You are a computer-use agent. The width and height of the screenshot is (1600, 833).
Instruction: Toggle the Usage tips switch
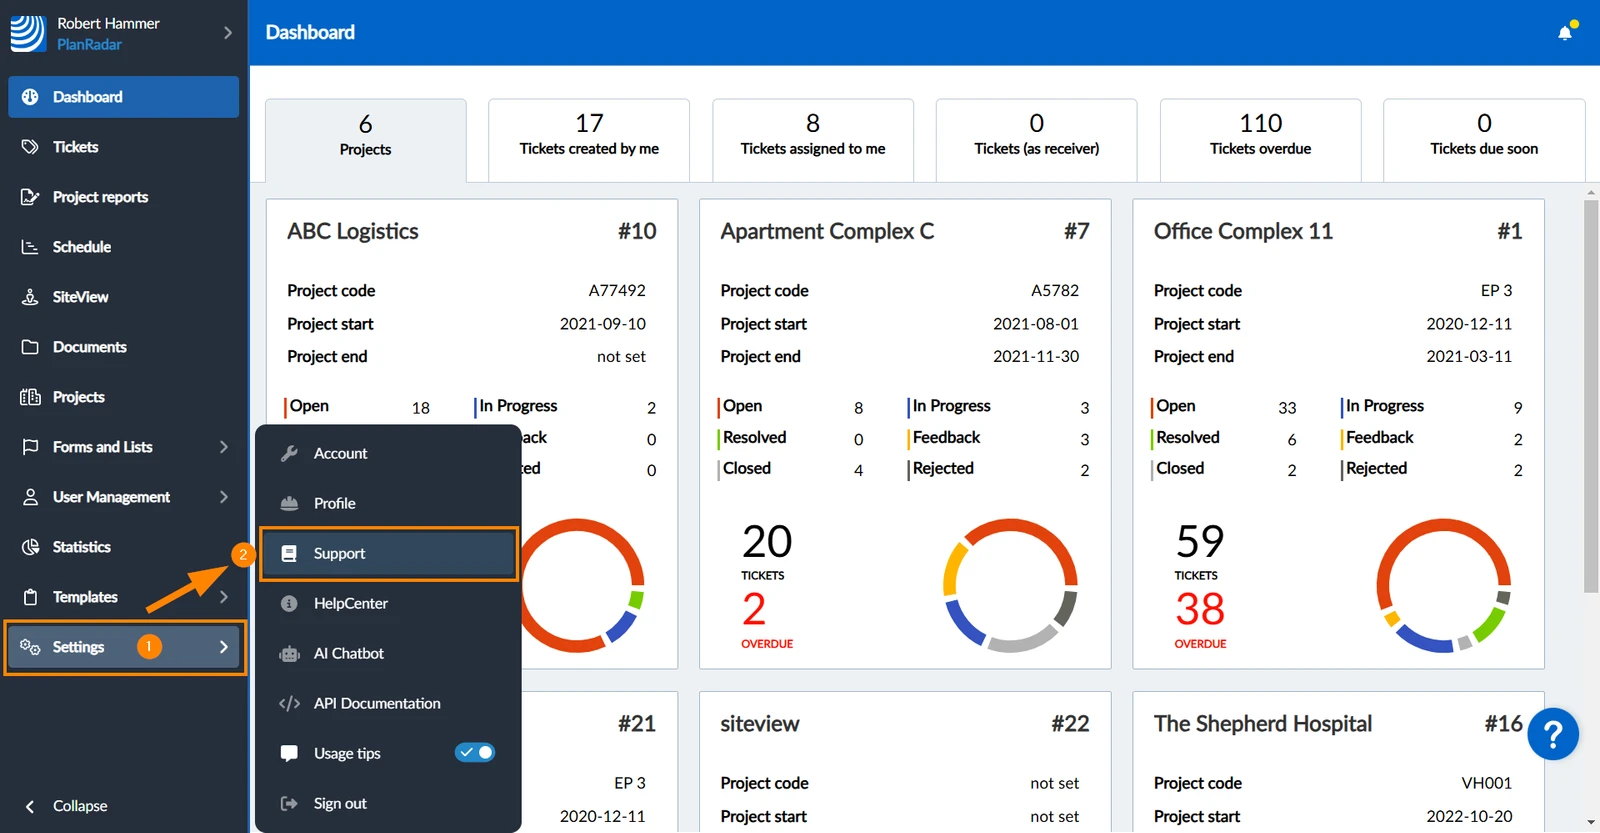tap(475, 753)
